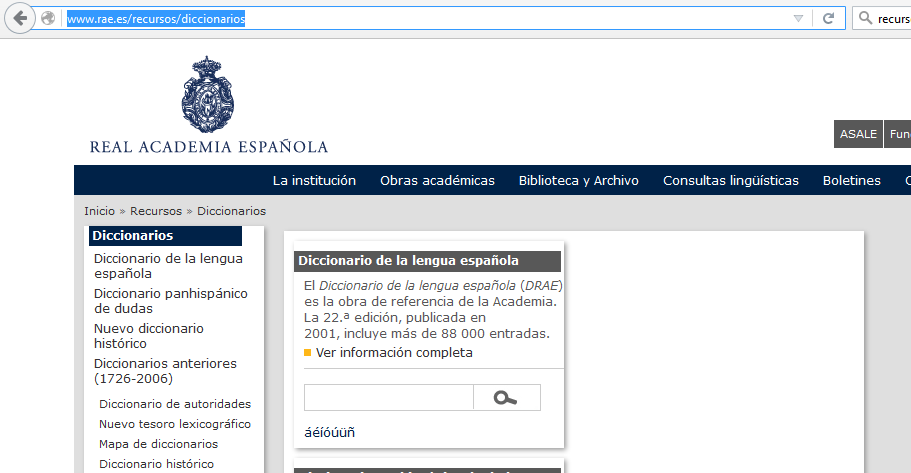
Task: Click the browser search box showing recurs
Action: (882, 19)
